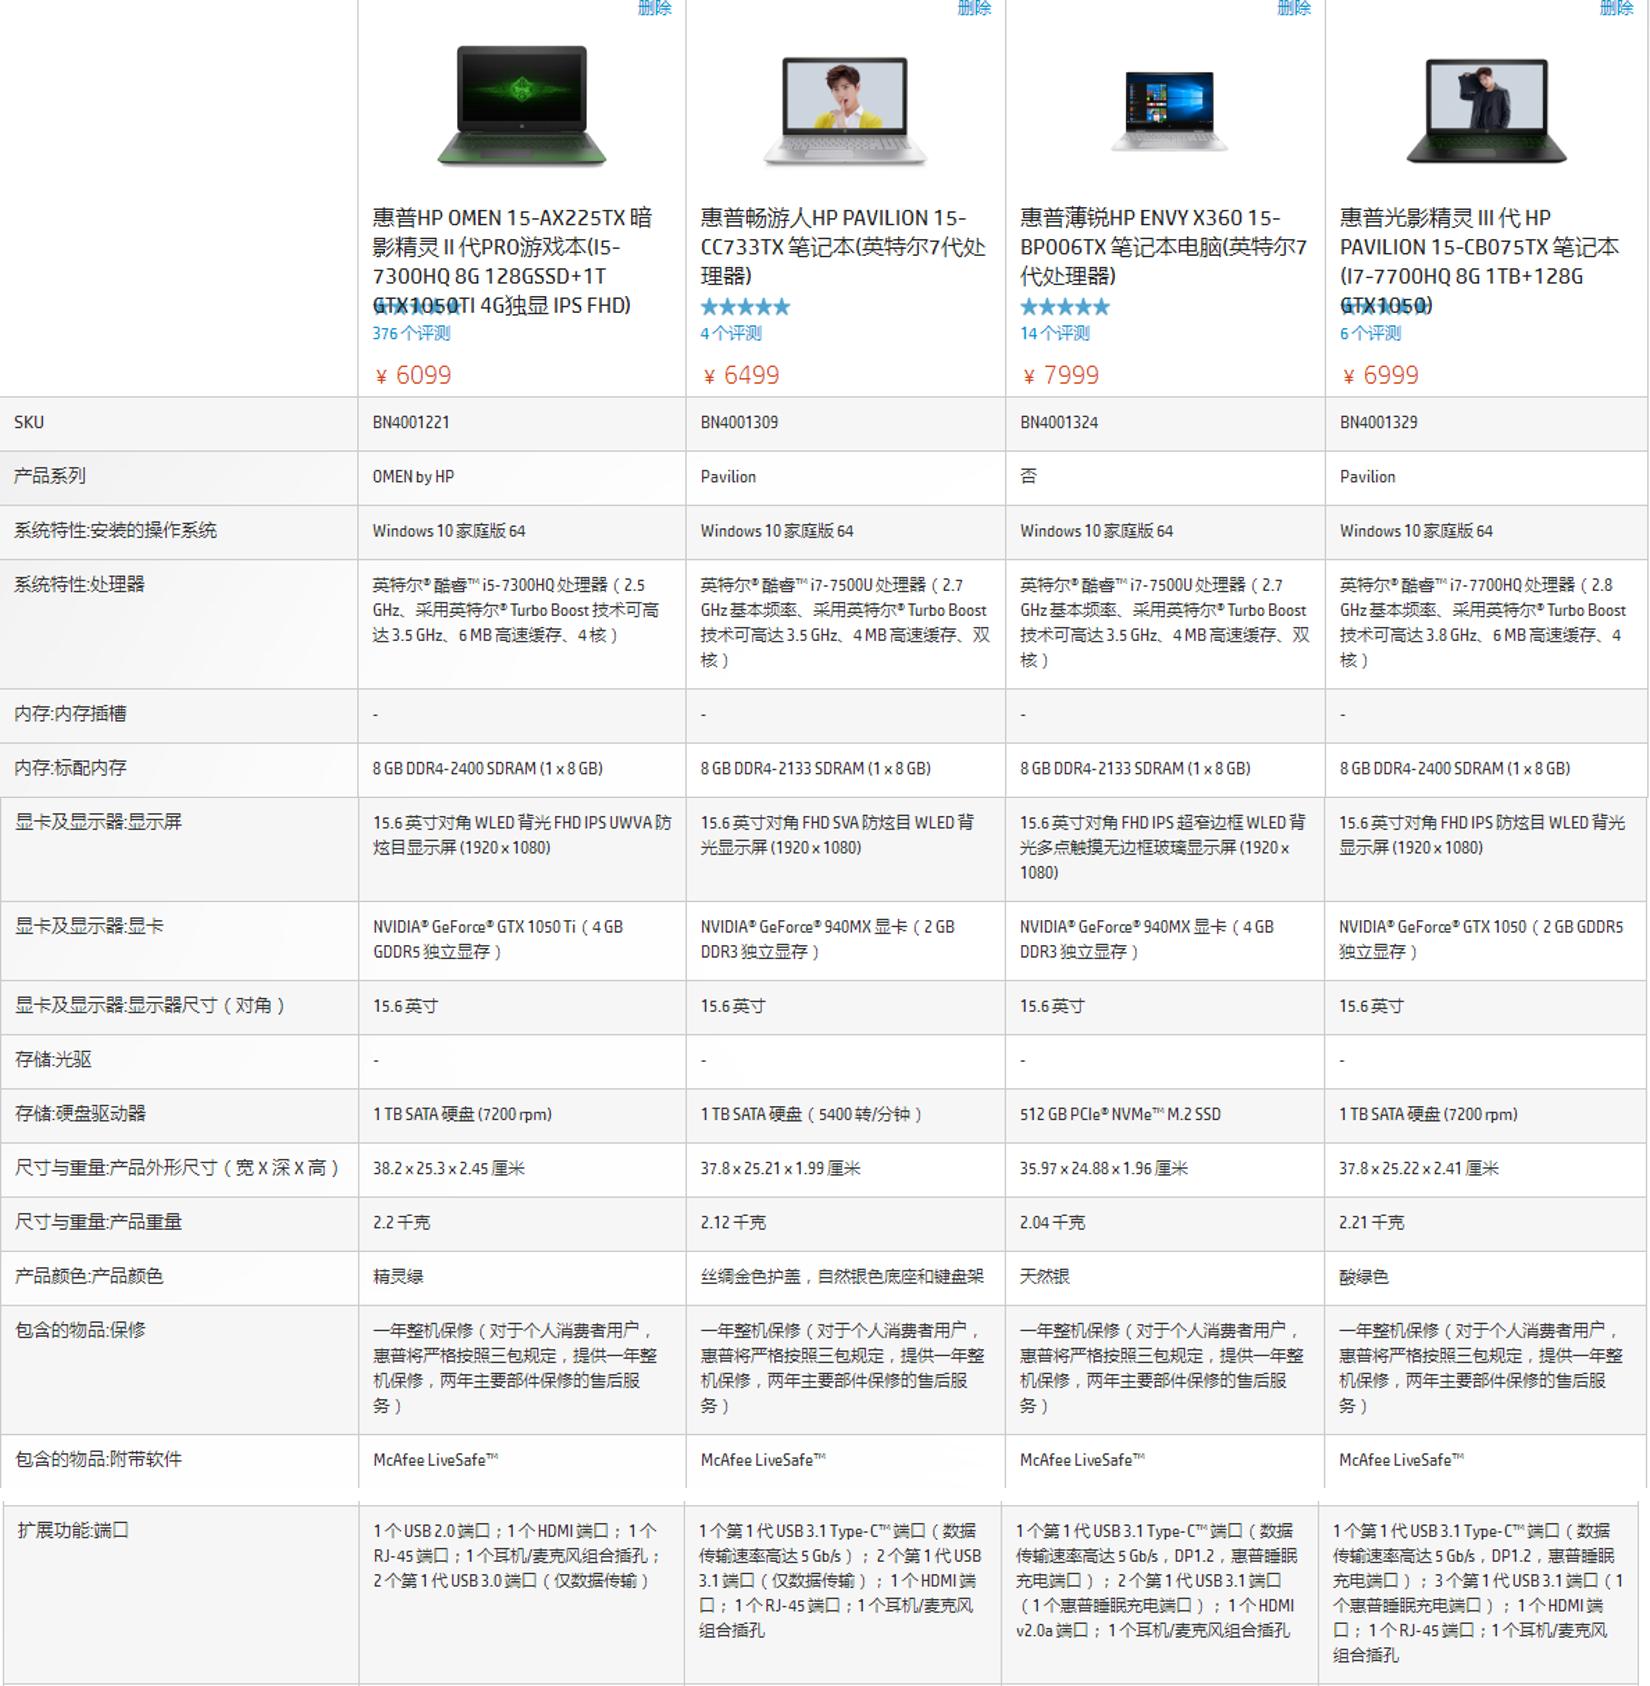The image size is (1650, 1686).
Task: Select the SKU value BN4001324
Action: pos(1059,422)
